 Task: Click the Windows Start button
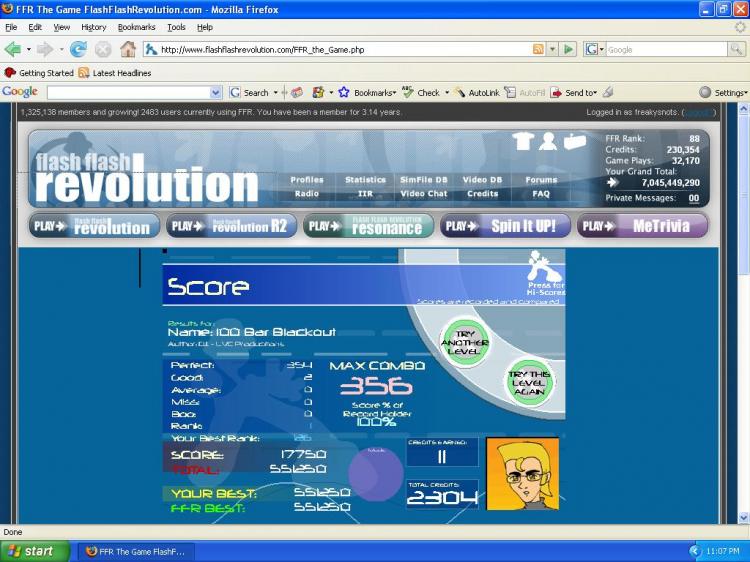click(x=35, y=551)
